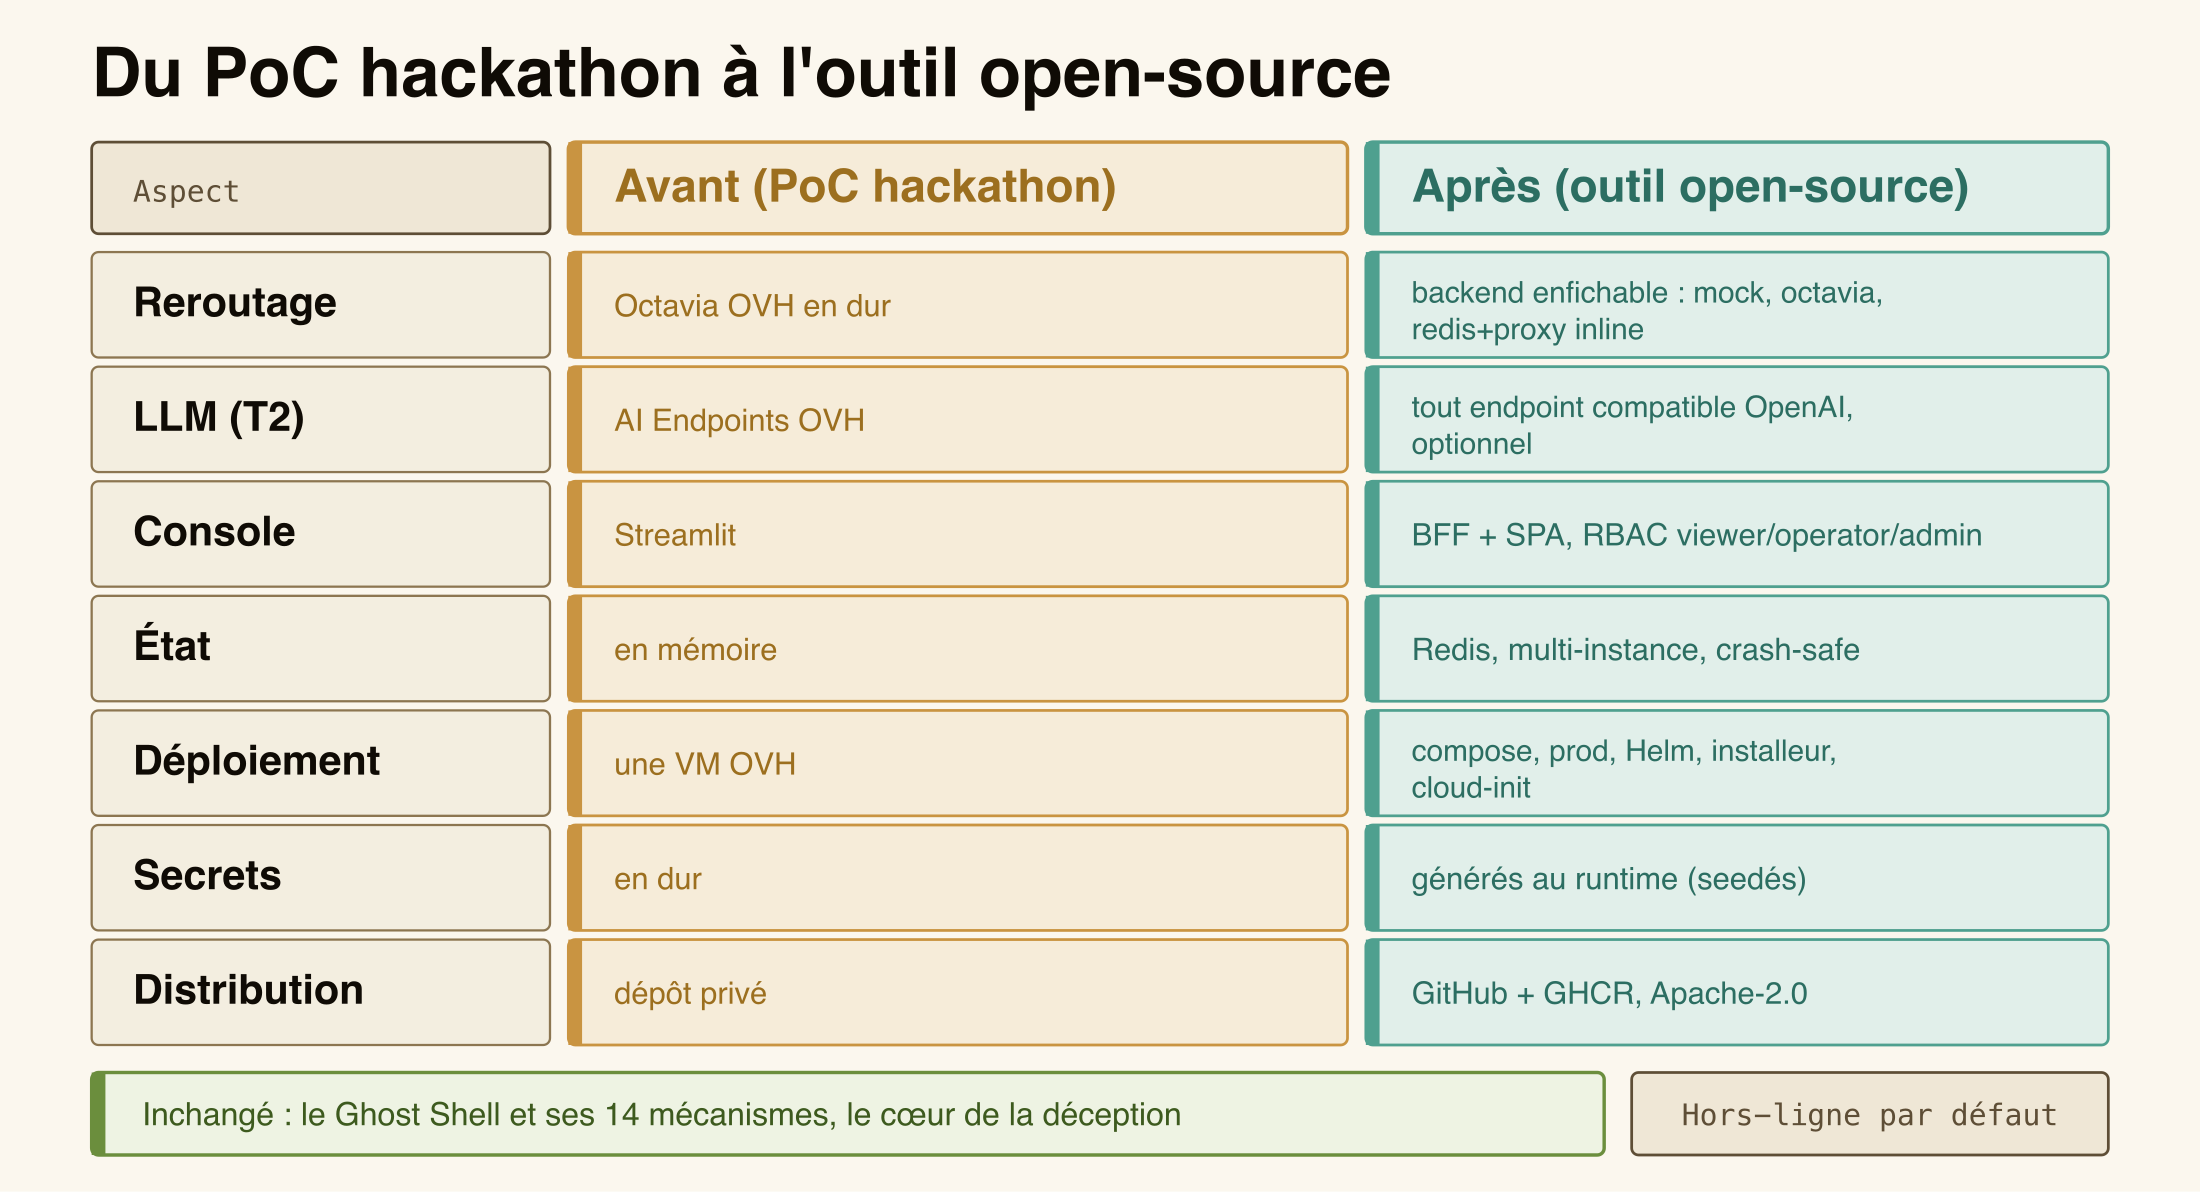2200x1192 pixels.
Task: Select the 'Distribution' row label
Action: (321, 992)
